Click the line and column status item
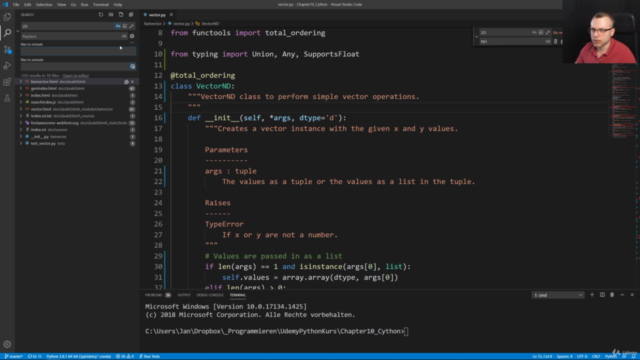The image size is (640, 360). 542,356
